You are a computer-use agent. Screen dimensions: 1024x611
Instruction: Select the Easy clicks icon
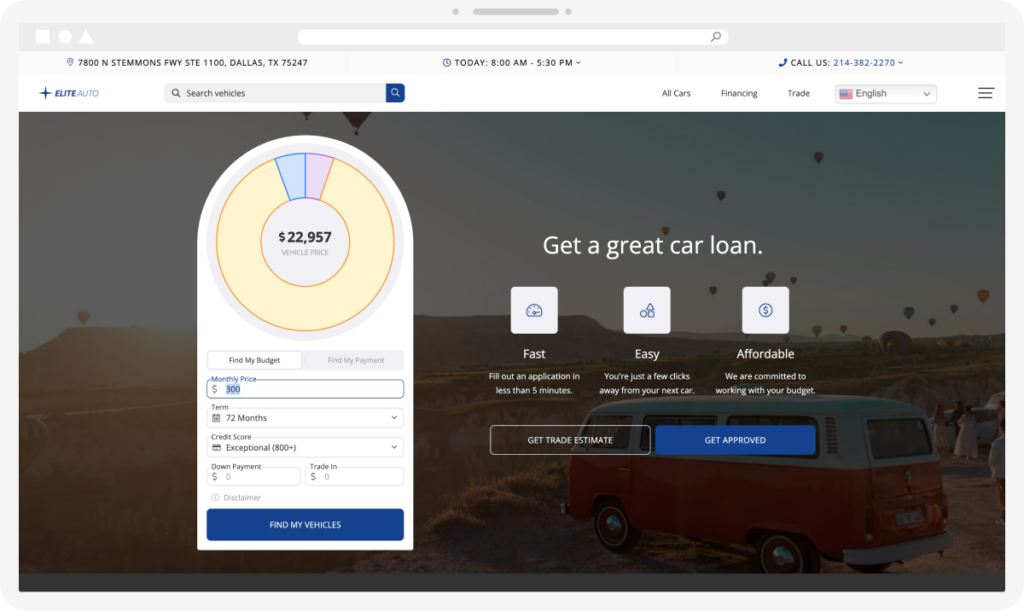647,310
